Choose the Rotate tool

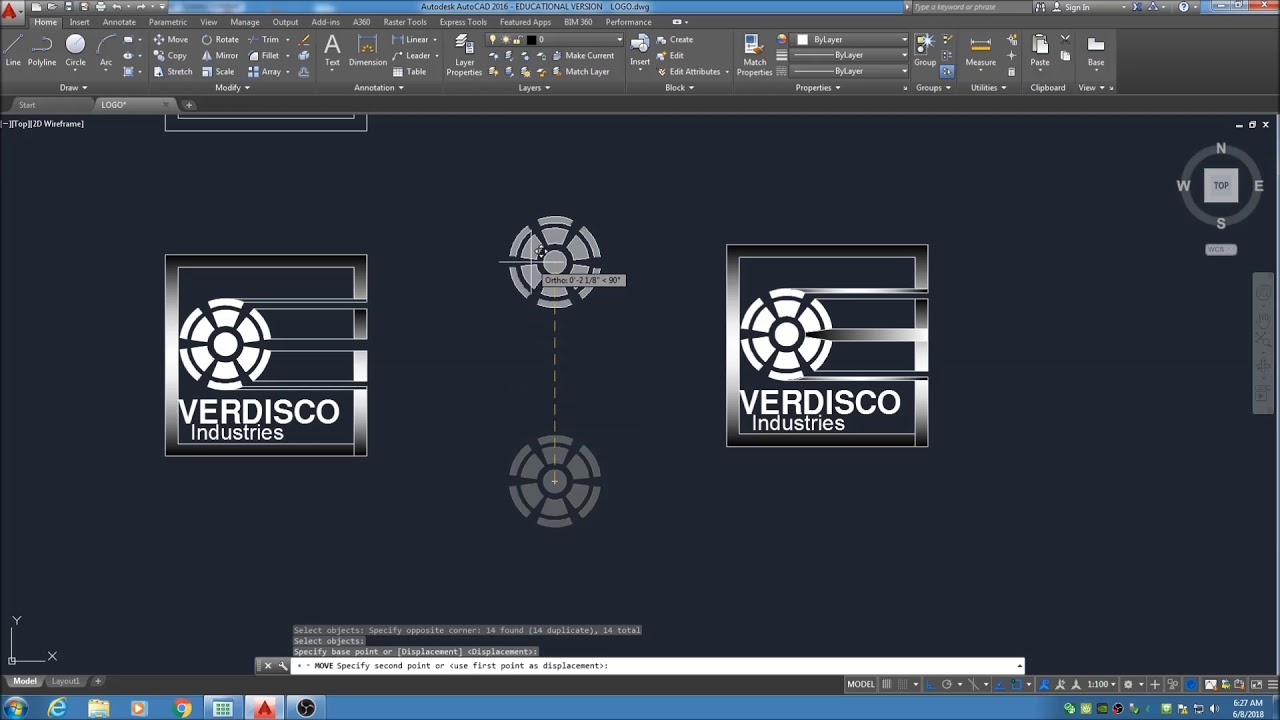[220, 40]
